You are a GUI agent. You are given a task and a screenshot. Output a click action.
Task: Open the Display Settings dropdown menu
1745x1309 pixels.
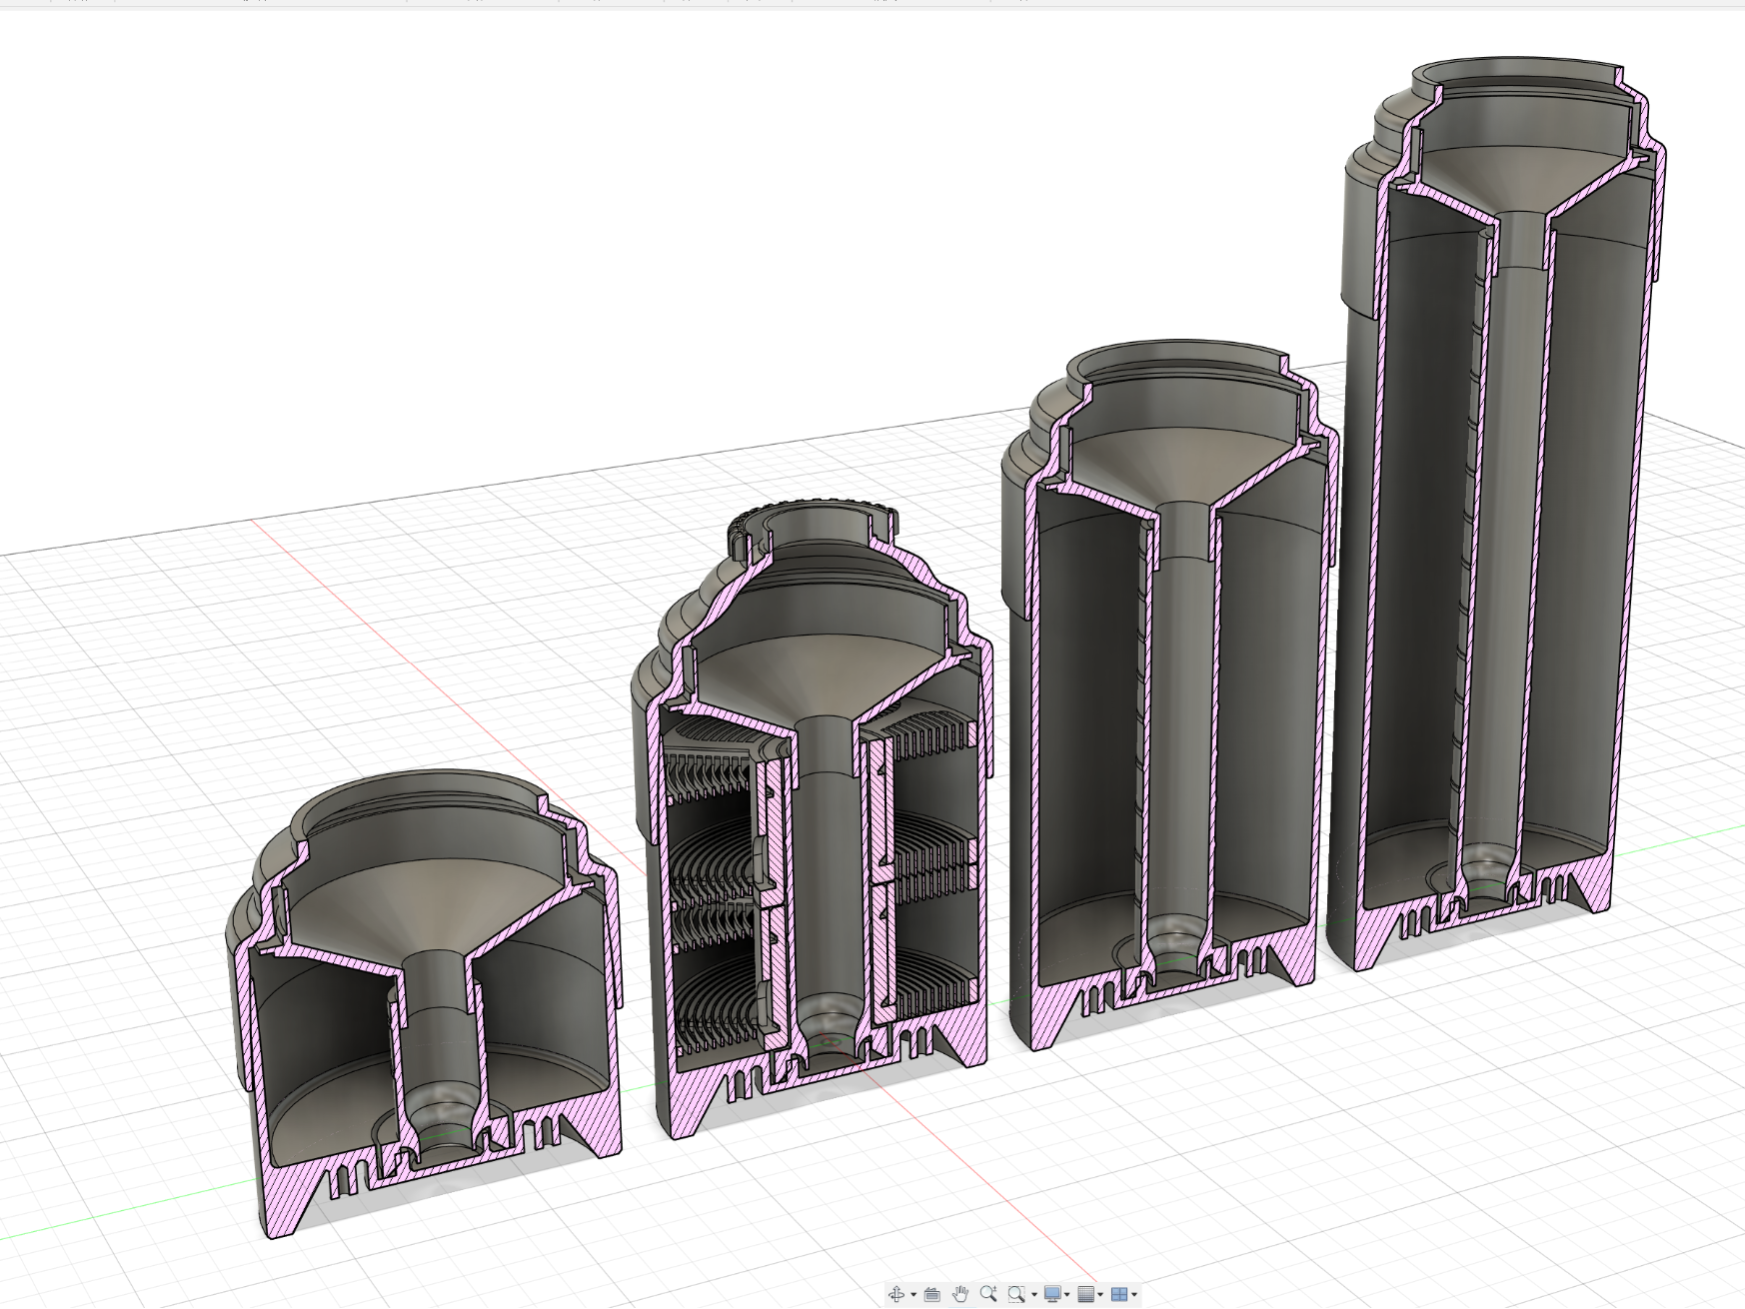coord(1067,1294)
